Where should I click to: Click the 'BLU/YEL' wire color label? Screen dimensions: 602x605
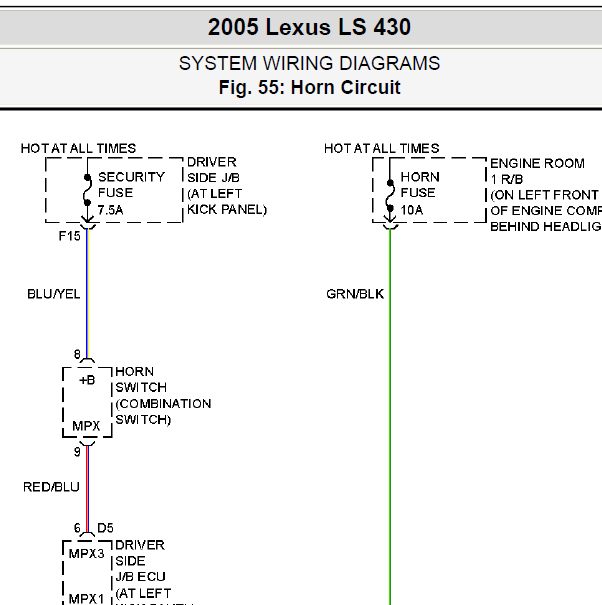point(54,294)
